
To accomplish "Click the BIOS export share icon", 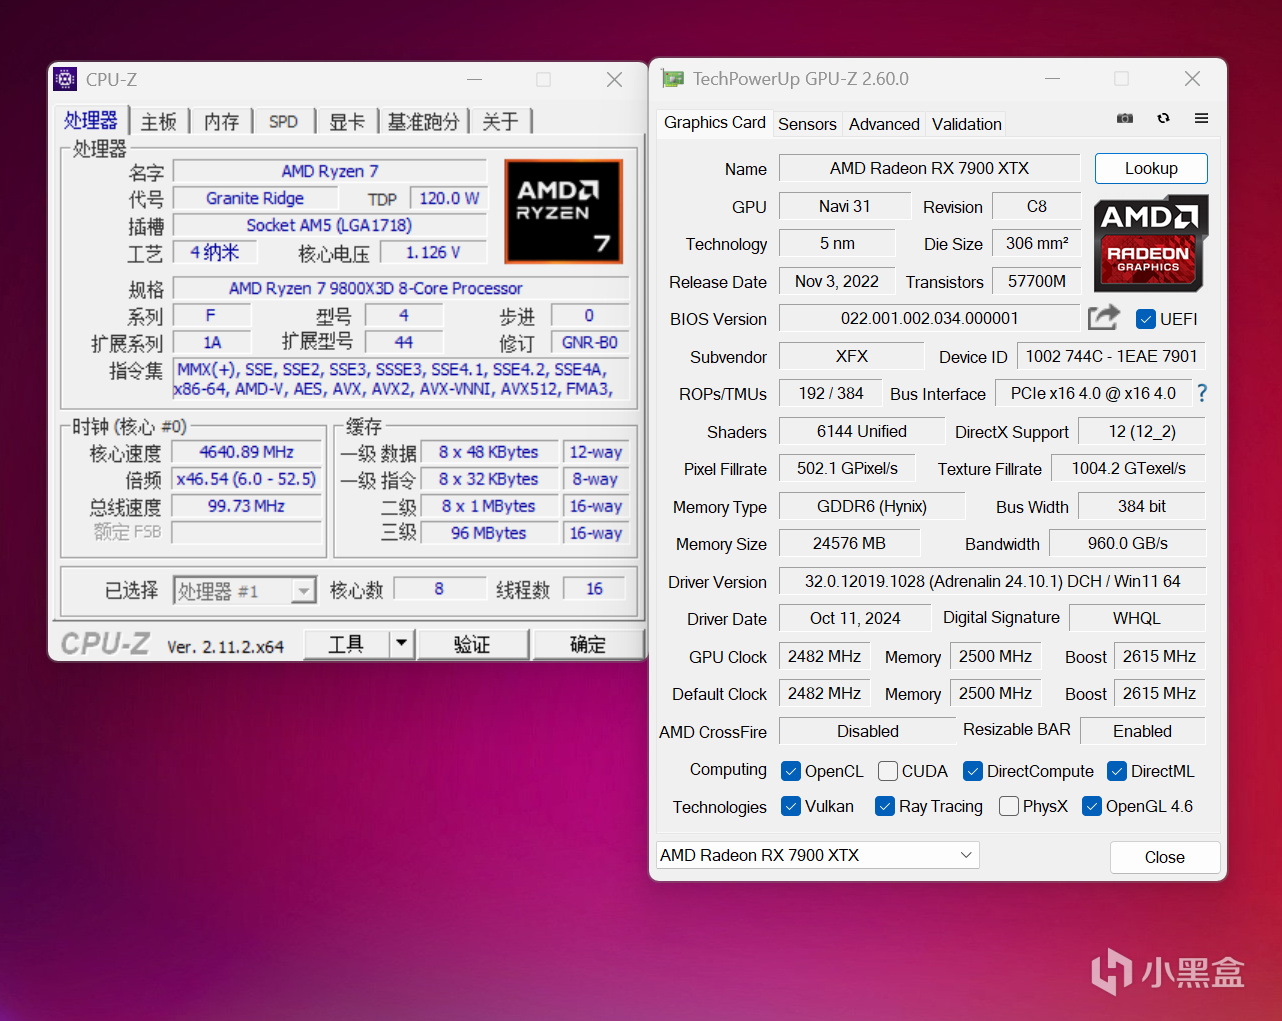I will pos(1103,318).
